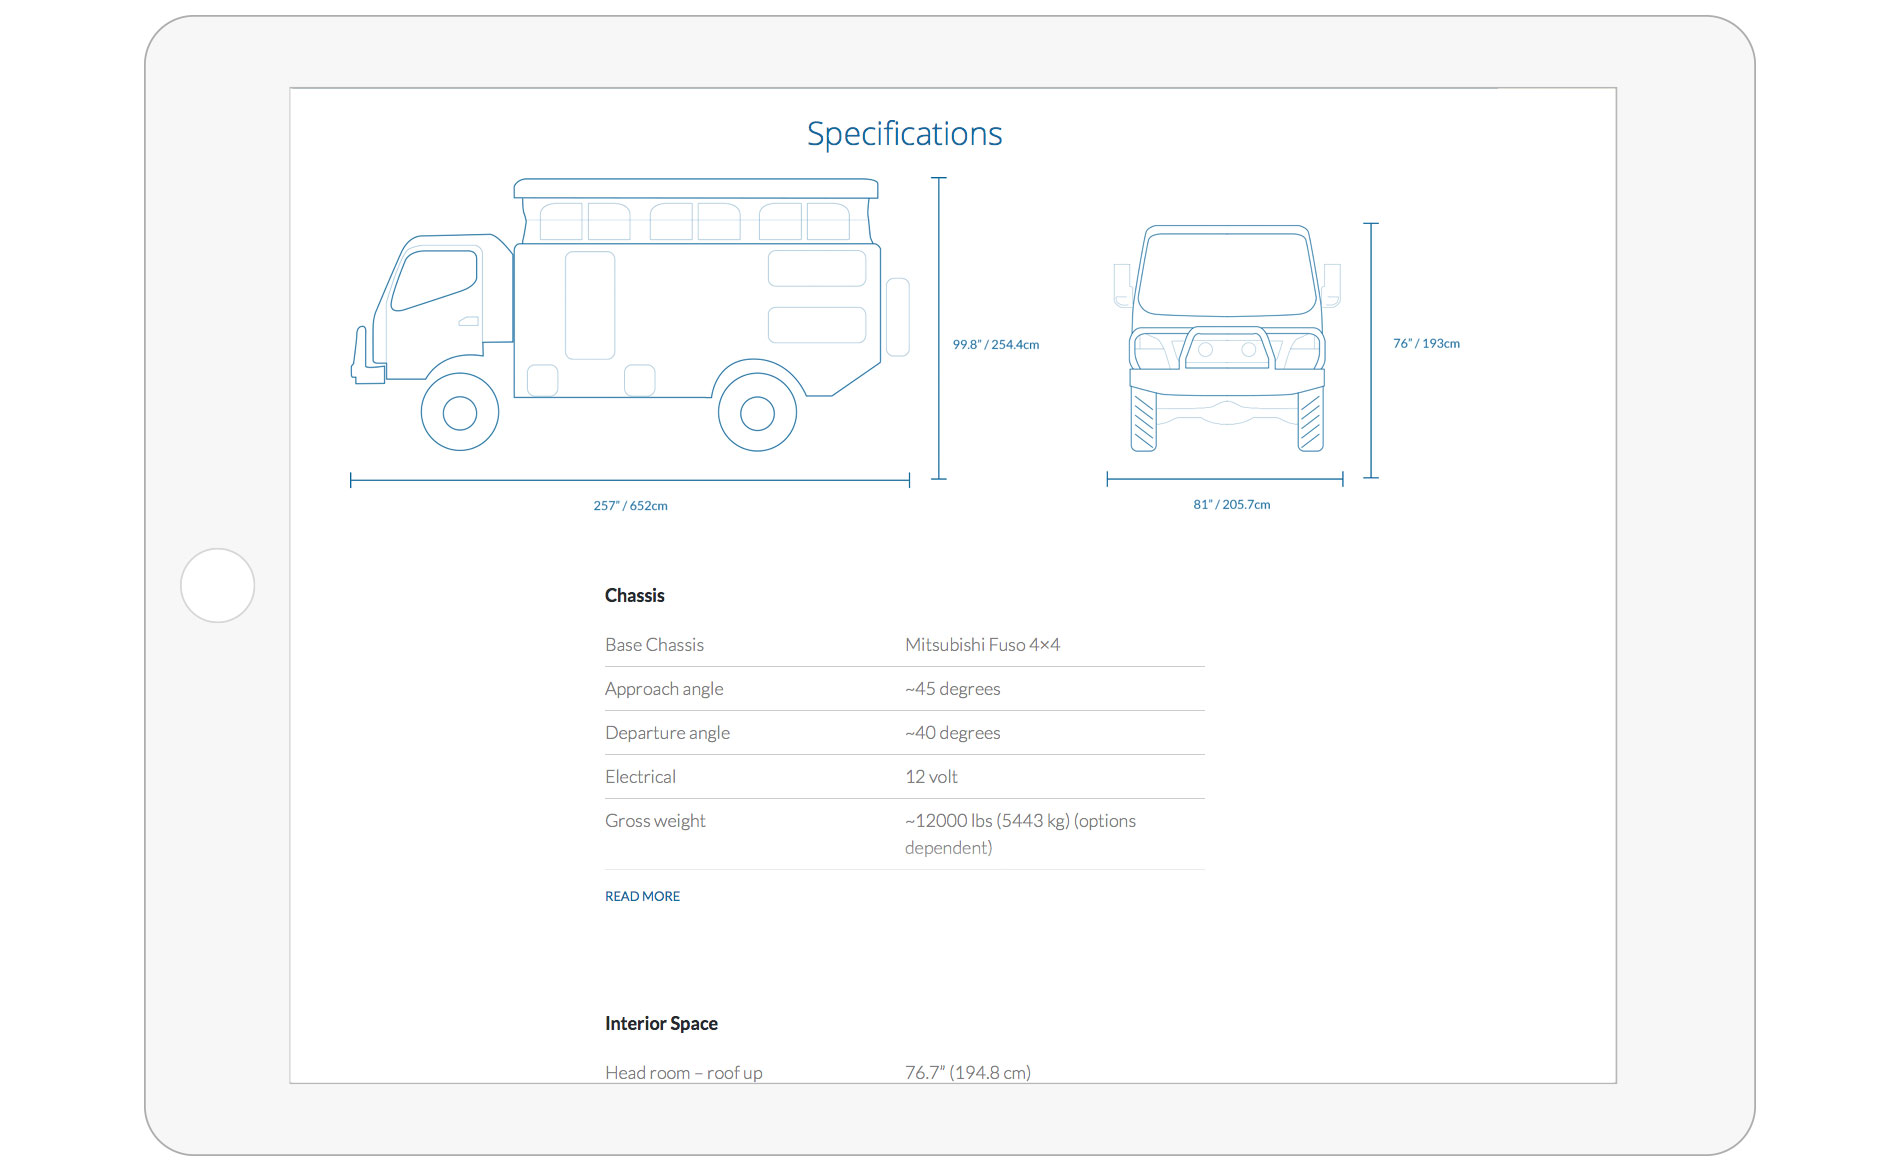Click the 81" / 205.7cm width label
This screenshot has width=1900, height=1166.
(x=1231, y=505)
